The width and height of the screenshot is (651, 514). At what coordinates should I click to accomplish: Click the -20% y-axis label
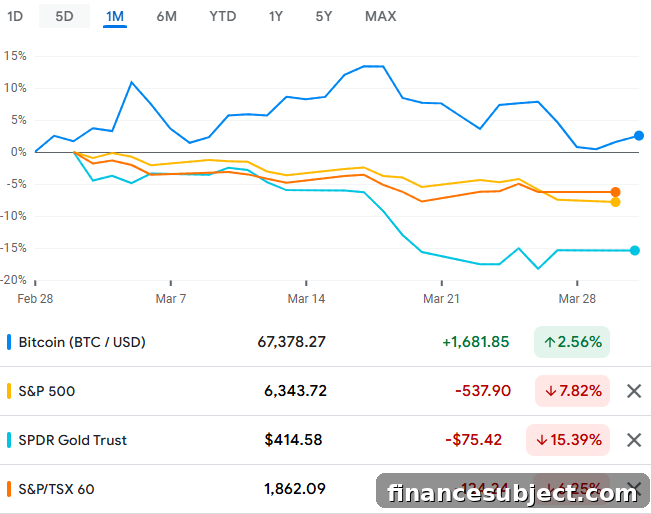[13, 280]
